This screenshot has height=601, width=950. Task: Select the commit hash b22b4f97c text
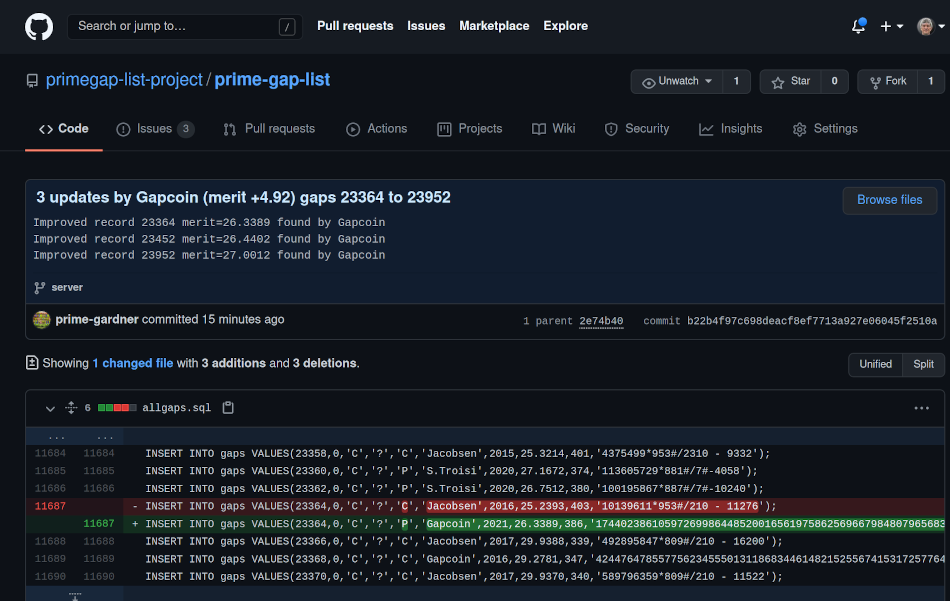click(x=811, y=321)
